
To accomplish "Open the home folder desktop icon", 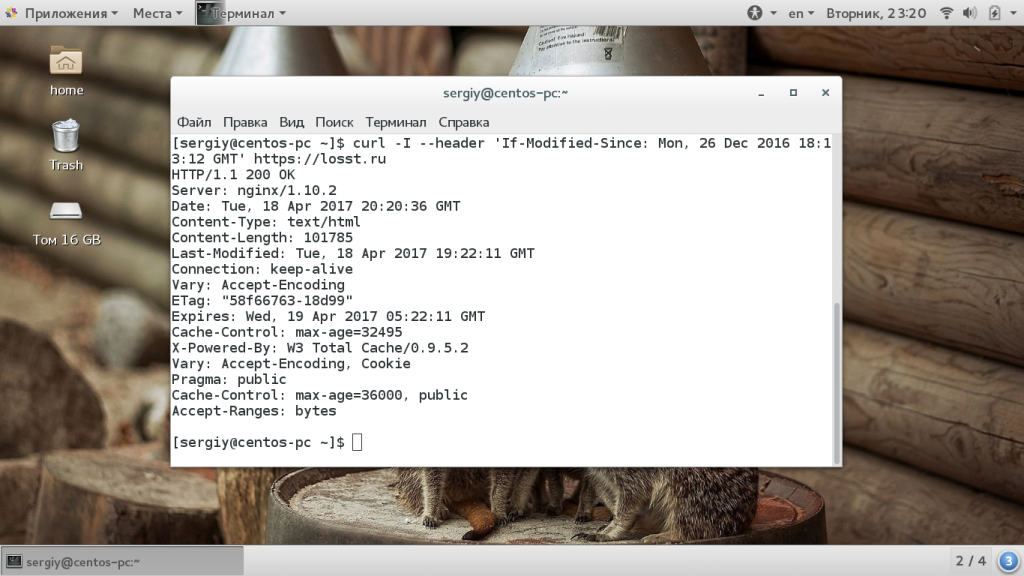I will click(x=66, y=68).
